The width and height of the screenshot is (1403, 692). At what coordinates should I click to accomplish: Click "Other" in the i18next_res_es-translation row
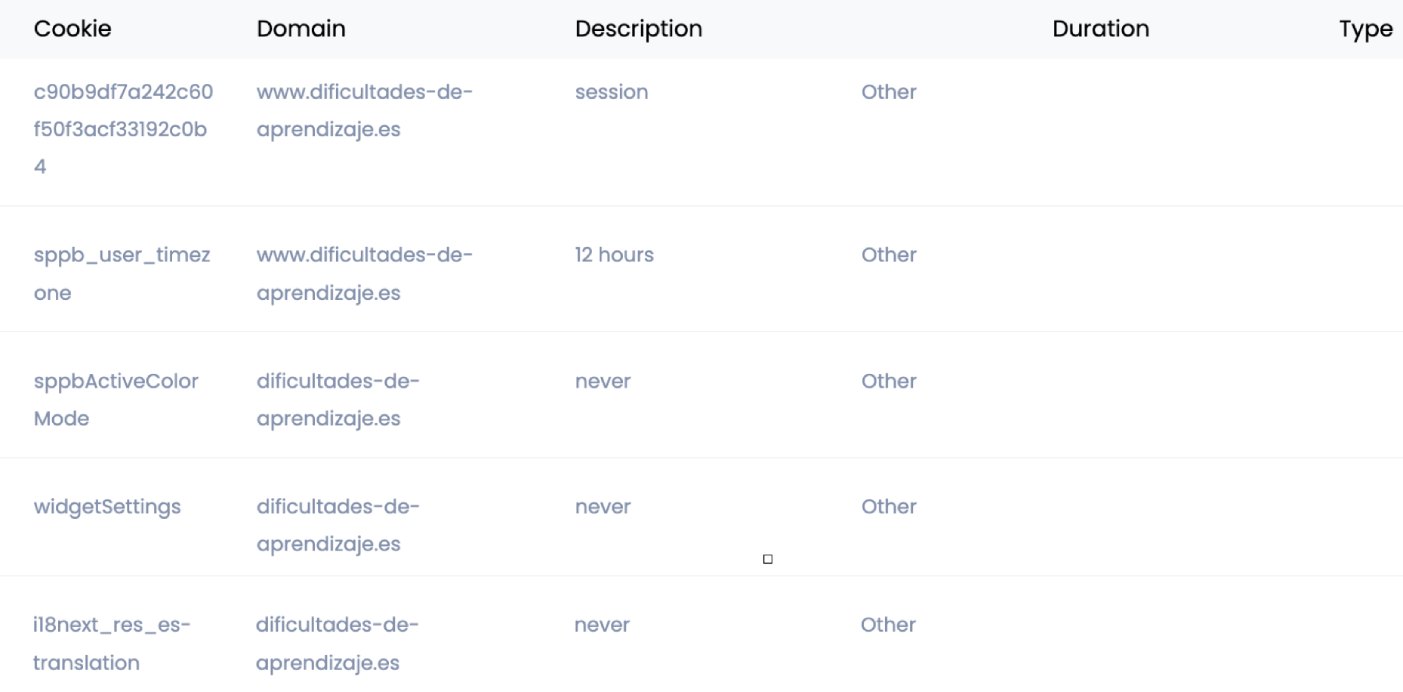pos(888,625)
